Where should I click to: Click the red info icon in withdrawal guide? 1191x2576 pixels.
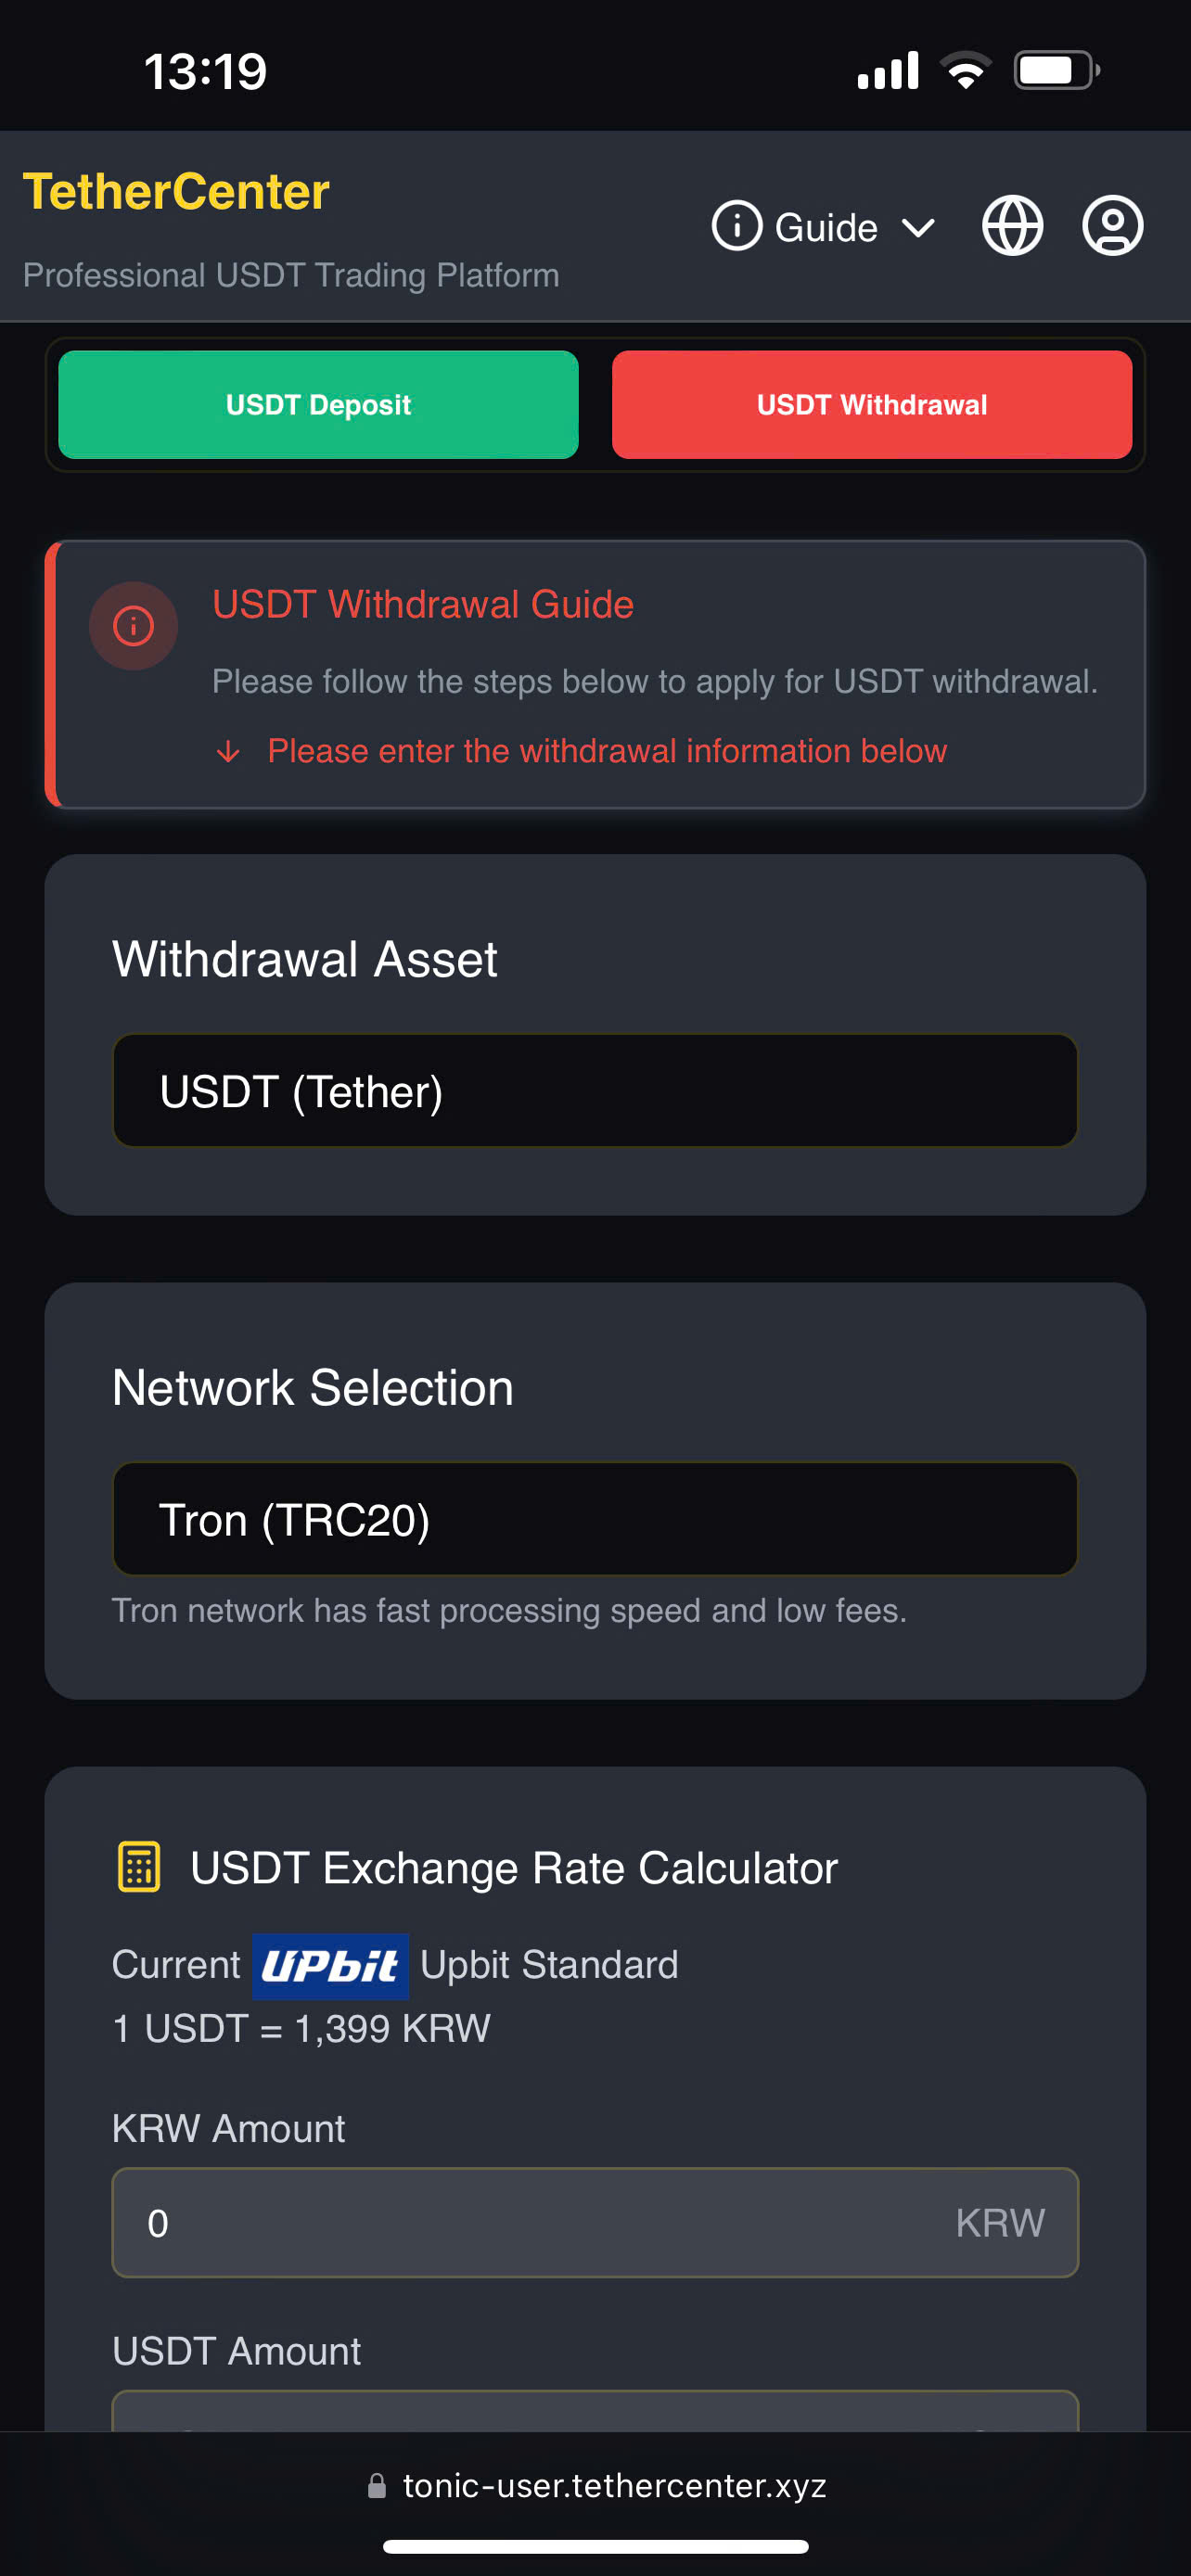point(133,626)
